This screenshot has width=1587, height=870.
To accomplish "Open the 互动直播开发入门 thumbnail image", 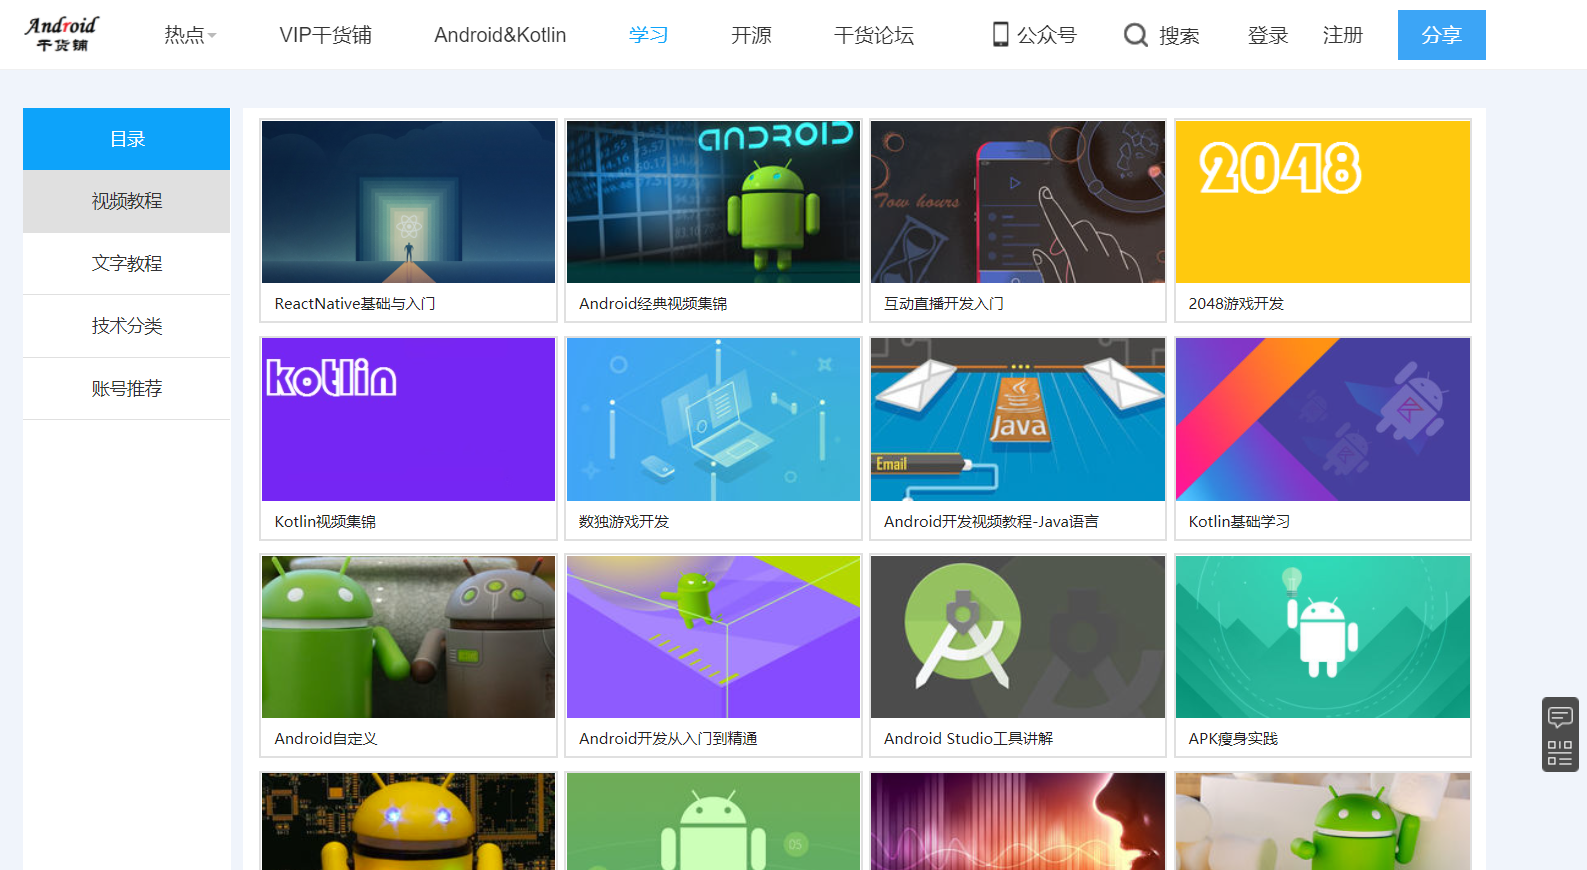I will click(x=1018, y=202).
